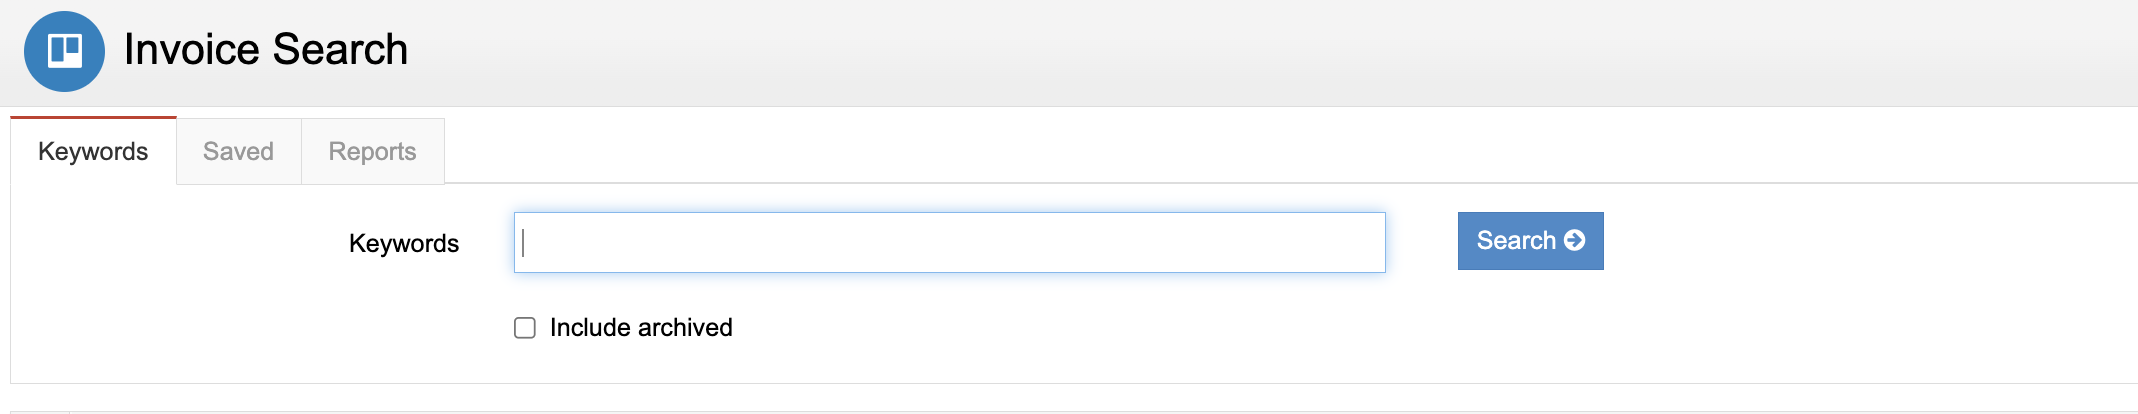Viewport: 2138px width, 414px height.
Task: Click the Include archived label text
Action: coord(641,328)
